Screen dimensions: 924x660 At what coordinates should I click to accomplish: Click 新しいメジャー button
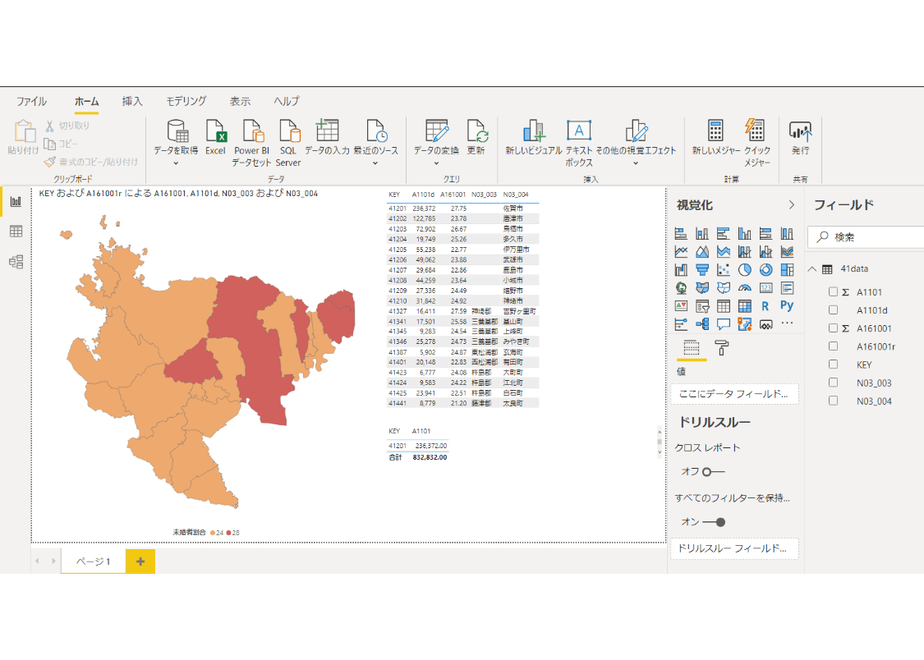[716, 137]
